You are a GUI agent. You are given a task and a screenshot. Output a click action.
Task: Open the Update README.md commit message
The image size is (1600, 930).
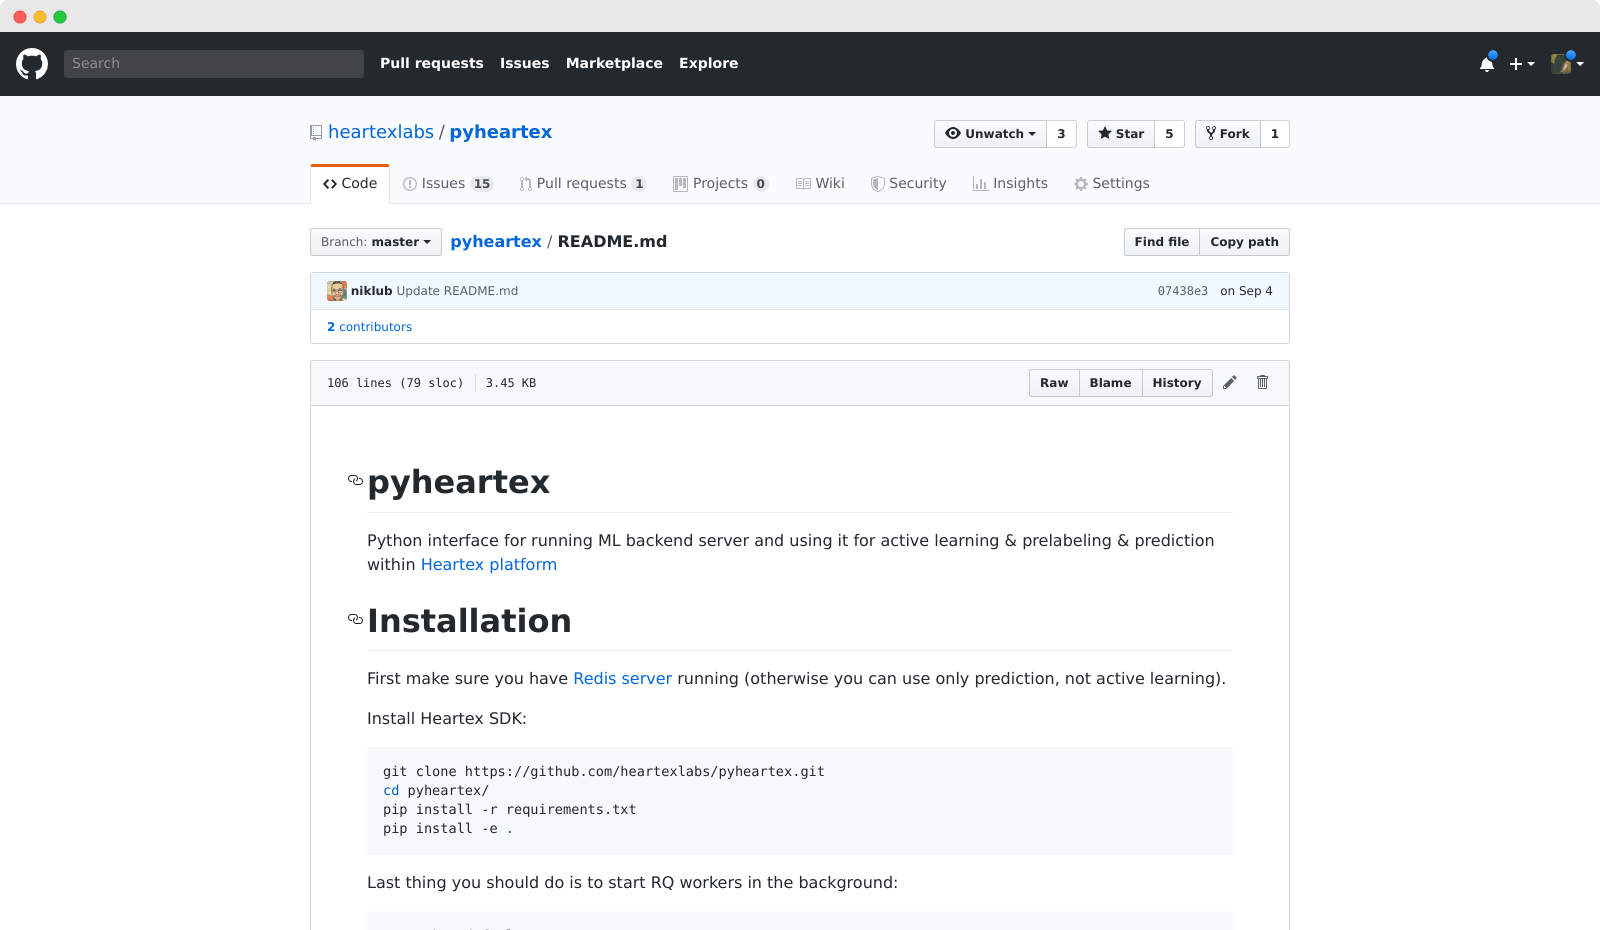pos(457,291)
